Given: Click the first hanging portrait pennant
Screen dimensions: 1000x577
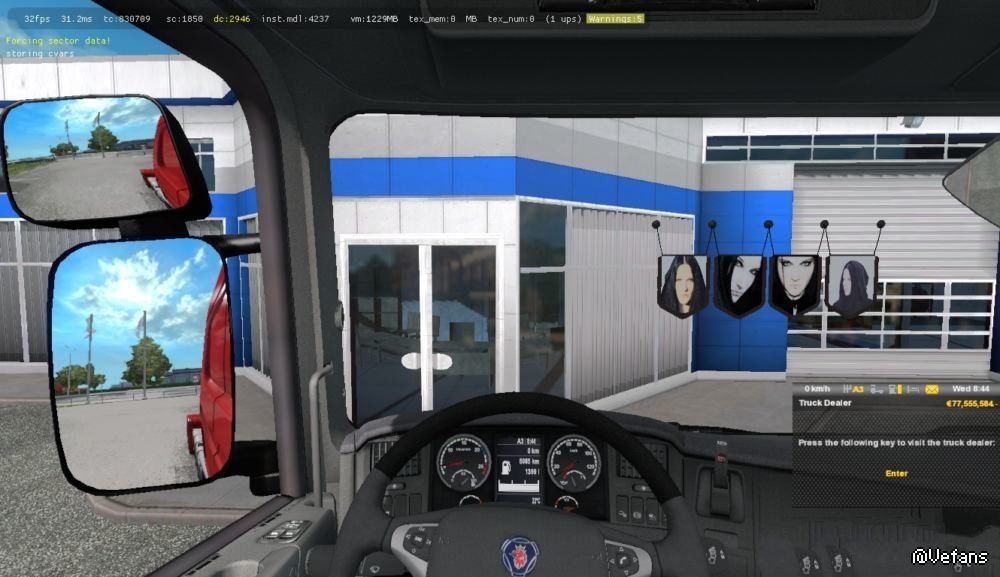Looking at the screenshot, I should click(x=682, y=283).
